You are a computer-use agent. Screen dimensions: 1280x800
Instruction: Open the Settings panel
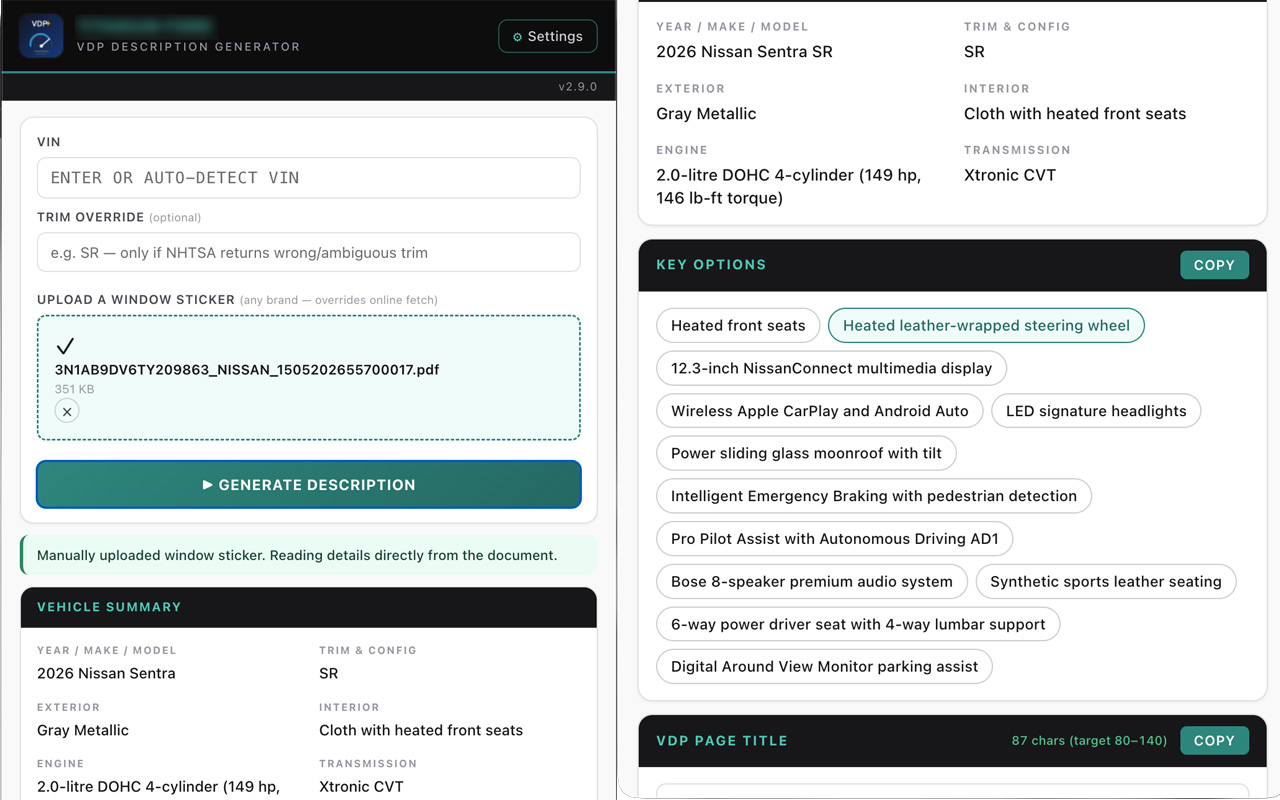point(548,36)
